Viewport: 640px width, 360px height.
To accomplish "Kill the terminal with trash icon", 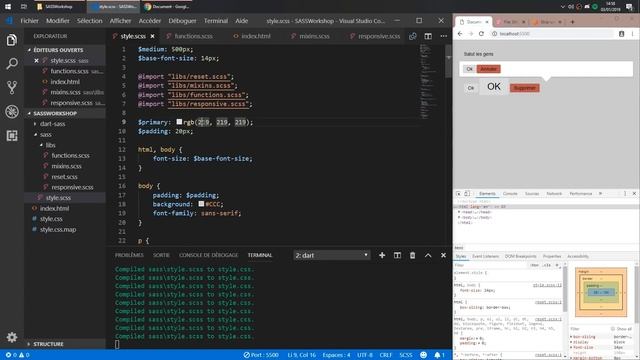I will tap(412, 255).
